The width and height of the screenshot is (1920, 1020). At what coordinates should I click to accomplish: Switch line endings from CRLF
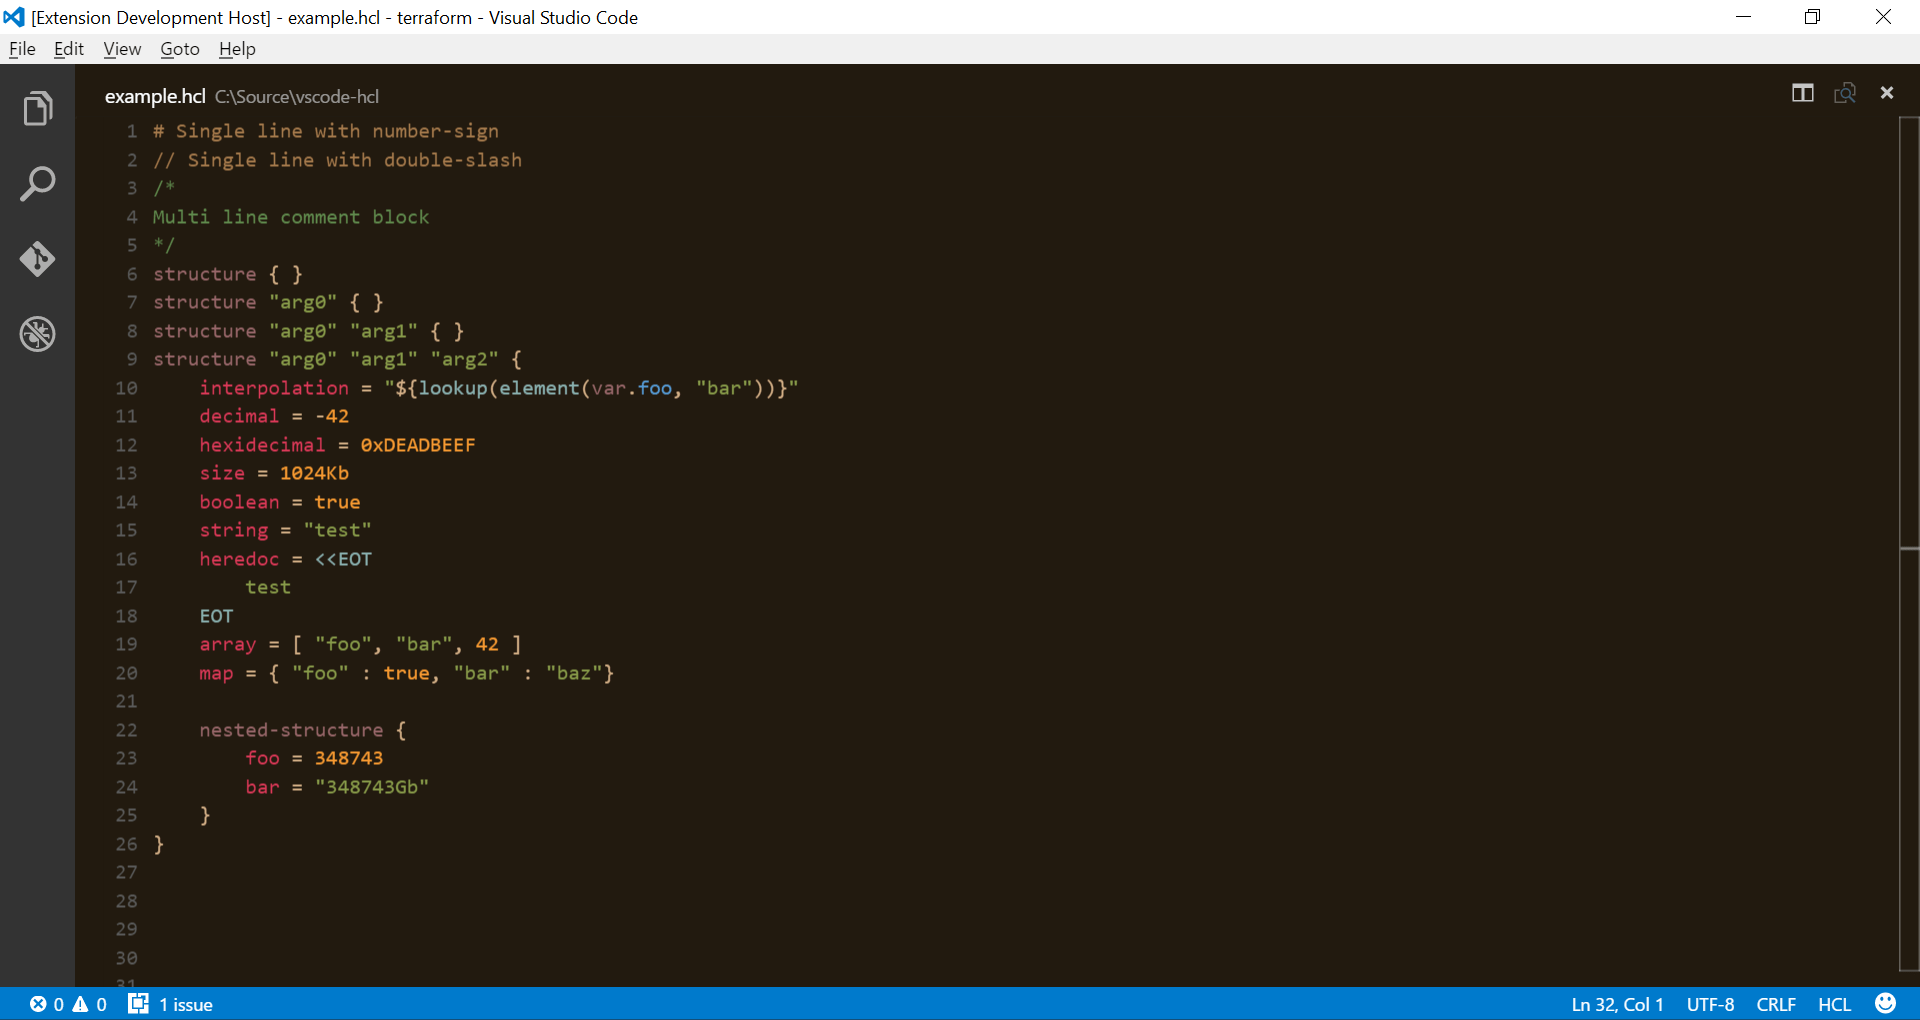(x=1777, y=1004)
